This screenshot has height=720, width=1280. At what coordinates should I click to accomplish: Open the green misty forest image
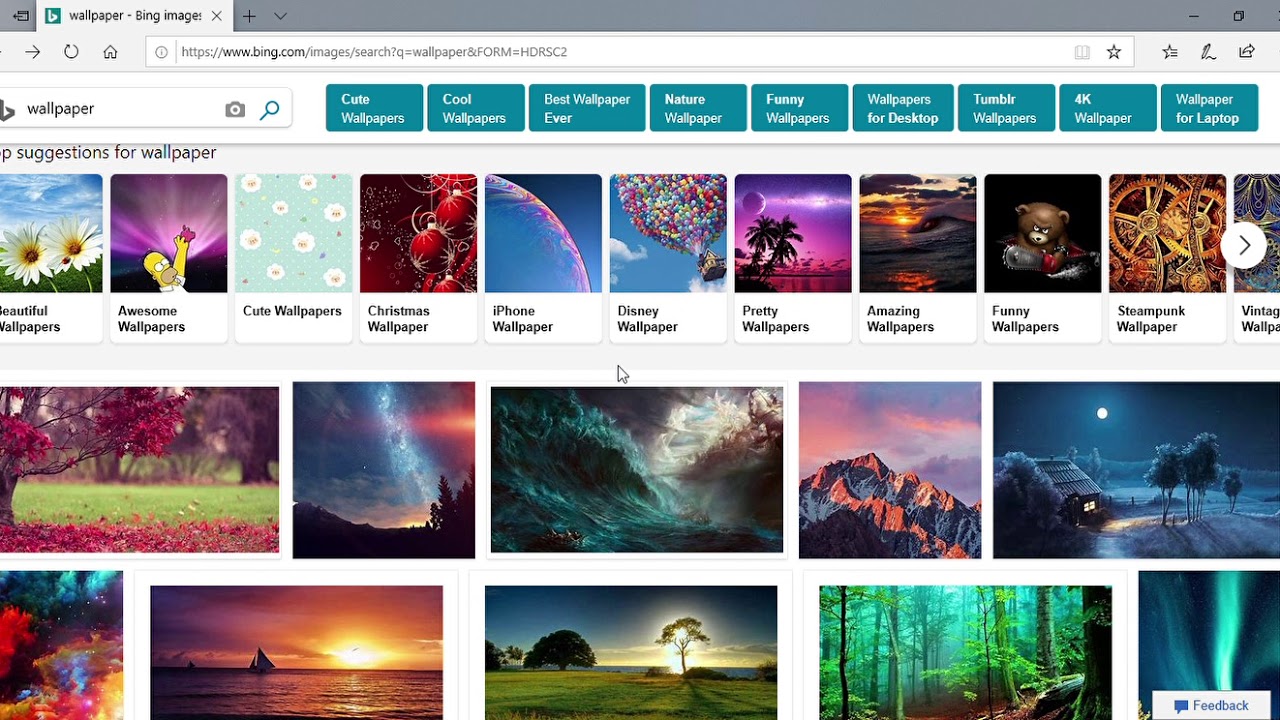[965, 652]
